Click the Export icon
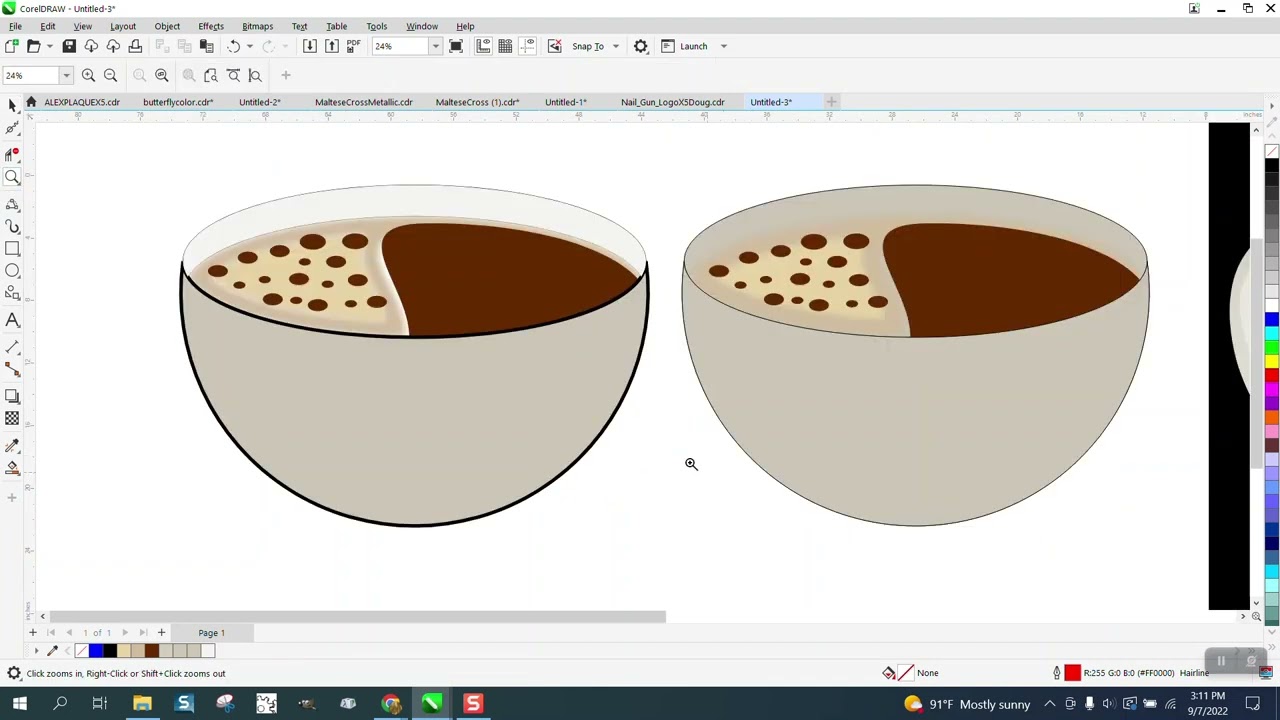The width and height of the screenshot is (1280, 720). (332, 46)
